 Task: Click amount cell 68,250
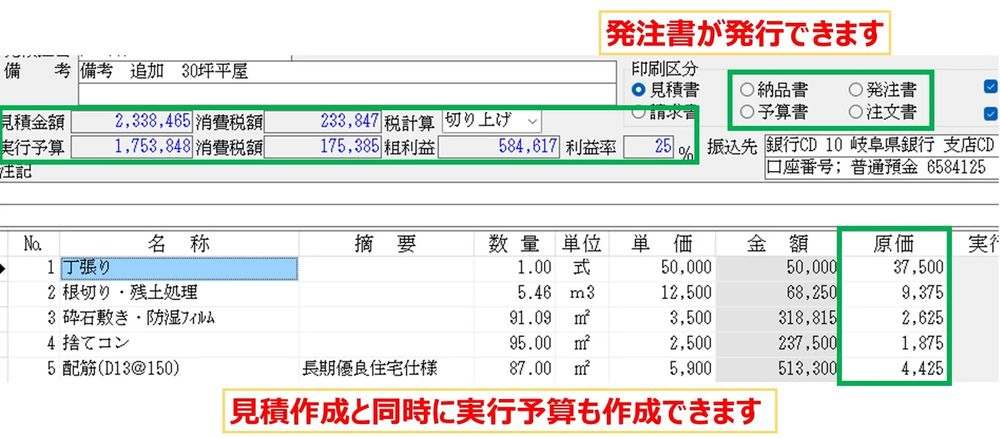tap(777, 293)
